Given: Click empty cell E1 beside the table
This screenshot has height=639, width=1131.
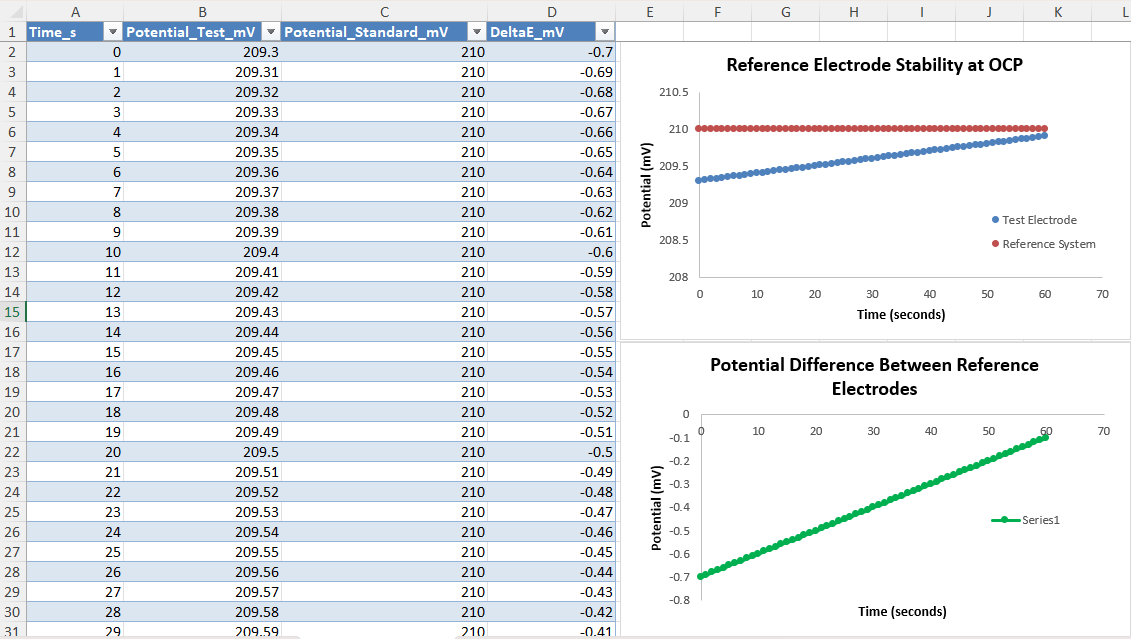Looking at the screenshot, I should point(650,32).
